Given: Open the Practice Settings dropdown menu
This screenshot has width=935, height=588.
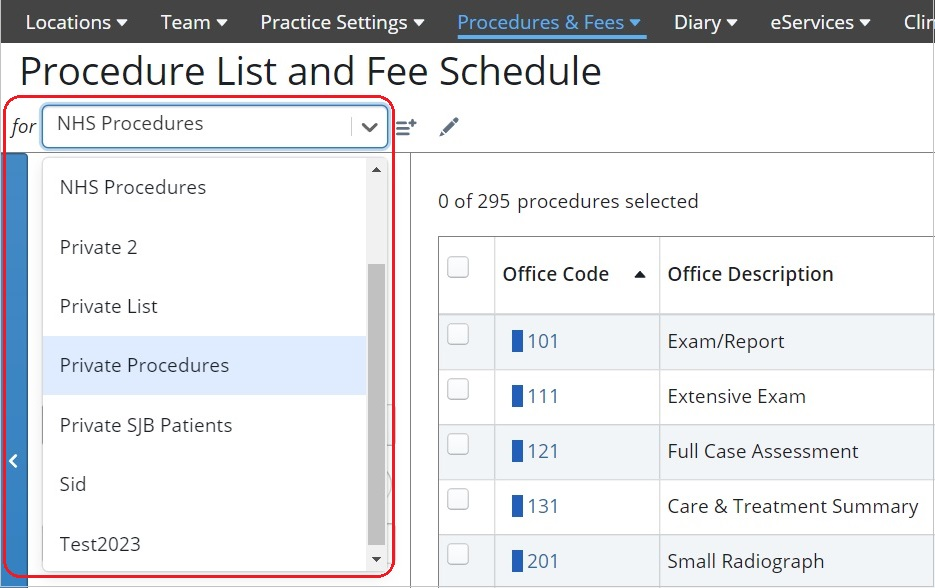Looking at the screenshot, I should click(x=342, y=22).
